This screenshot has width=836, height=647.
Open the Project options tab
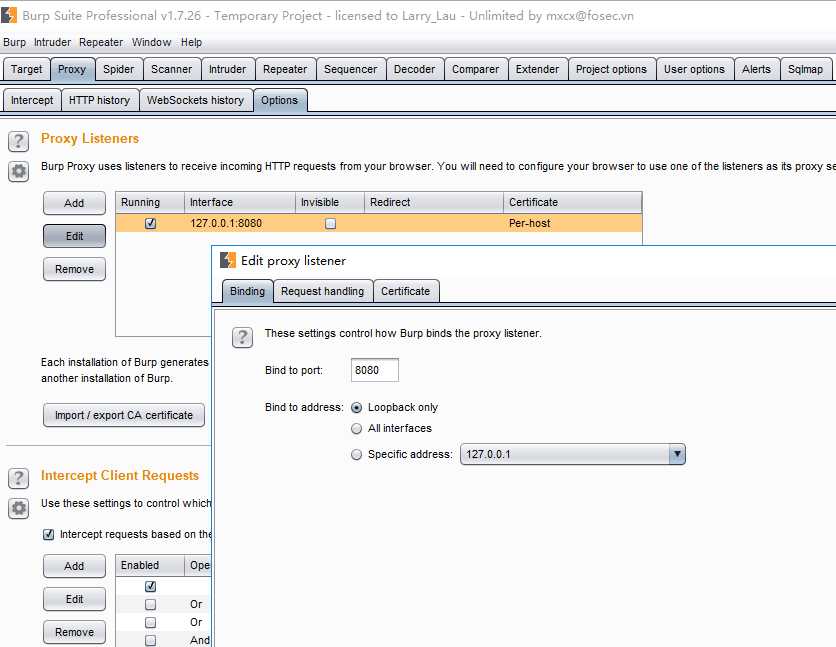(611, 69)
